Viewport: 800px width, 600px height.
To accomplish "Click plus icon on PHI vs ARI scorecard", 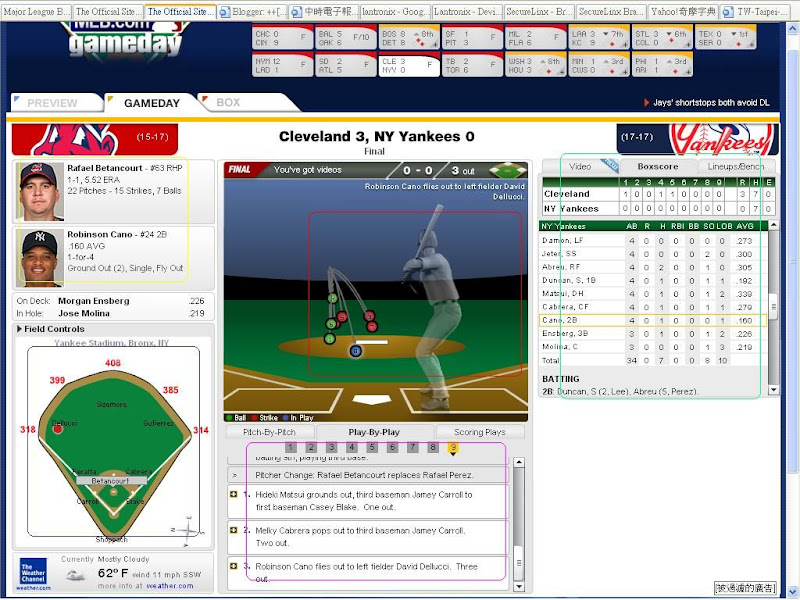I will point(688,72).
